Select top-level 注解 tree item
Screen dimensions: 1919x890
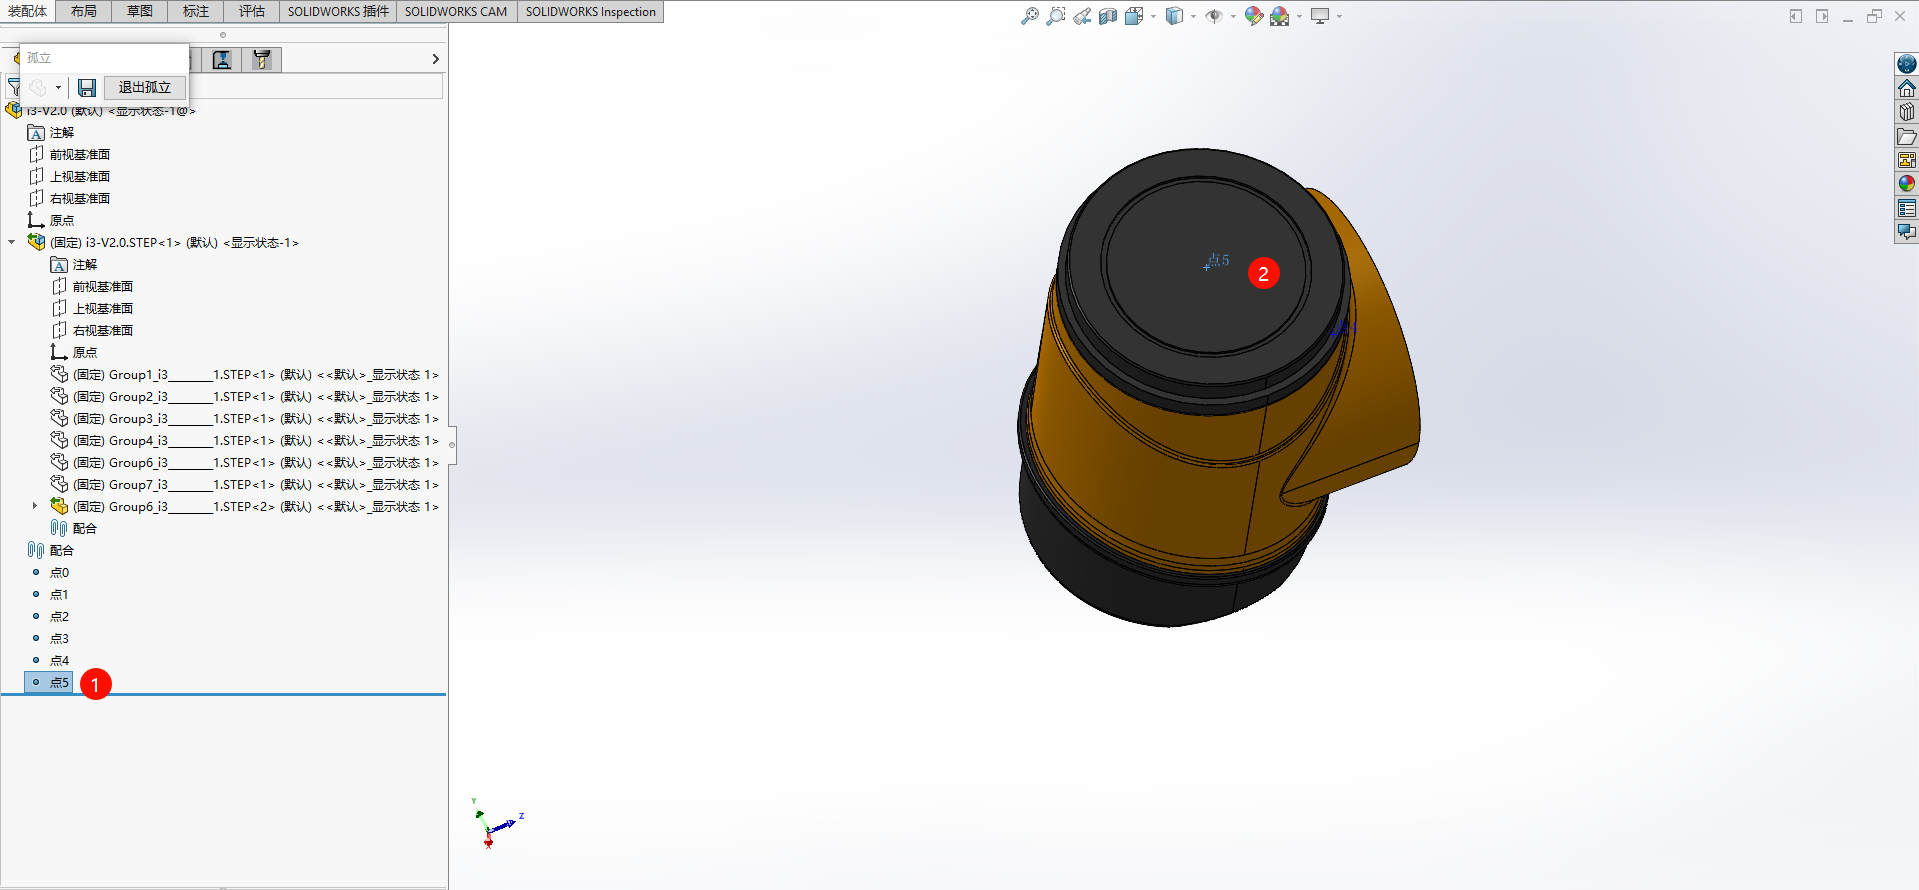51,132
